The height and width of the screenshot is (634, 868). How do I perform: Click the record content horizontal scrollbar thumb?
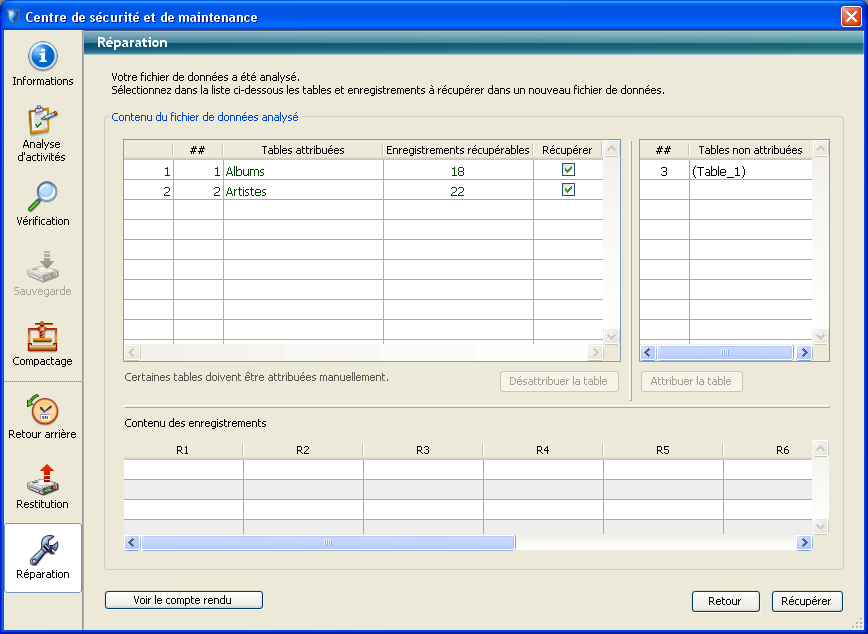click(328, 543)
